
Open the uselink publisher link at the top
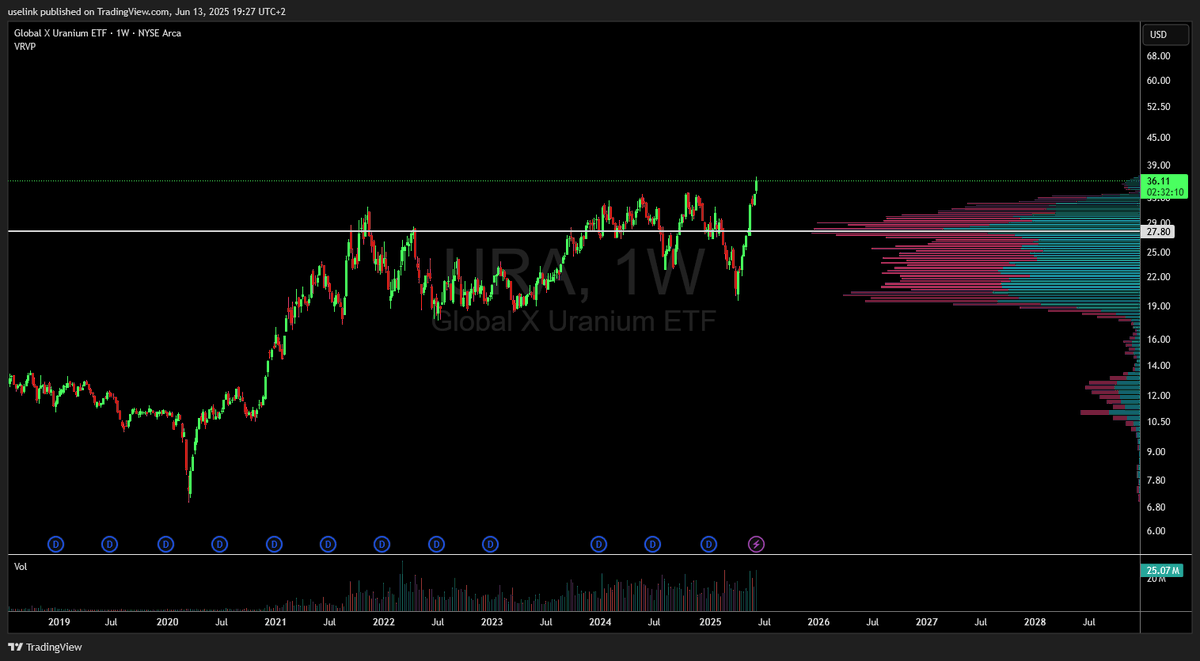point(23,12)
